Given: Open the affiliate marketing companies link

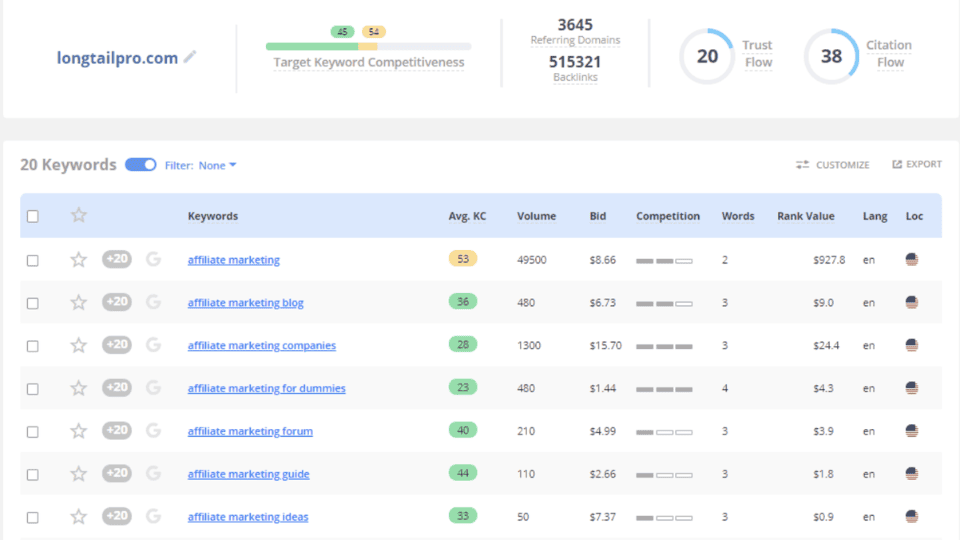Looking at the screenshot, I should tap(261, 345).
